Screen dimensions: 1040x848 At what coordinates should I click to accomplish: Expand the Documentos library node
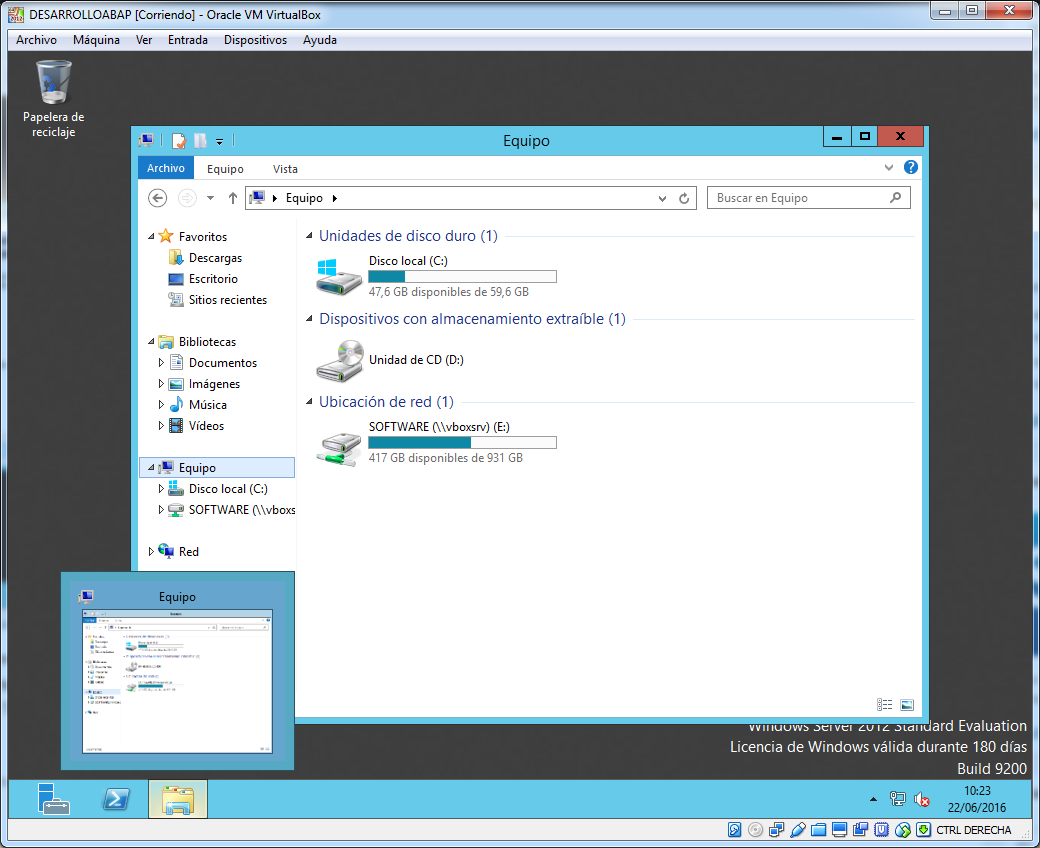(x=161, y=363)
